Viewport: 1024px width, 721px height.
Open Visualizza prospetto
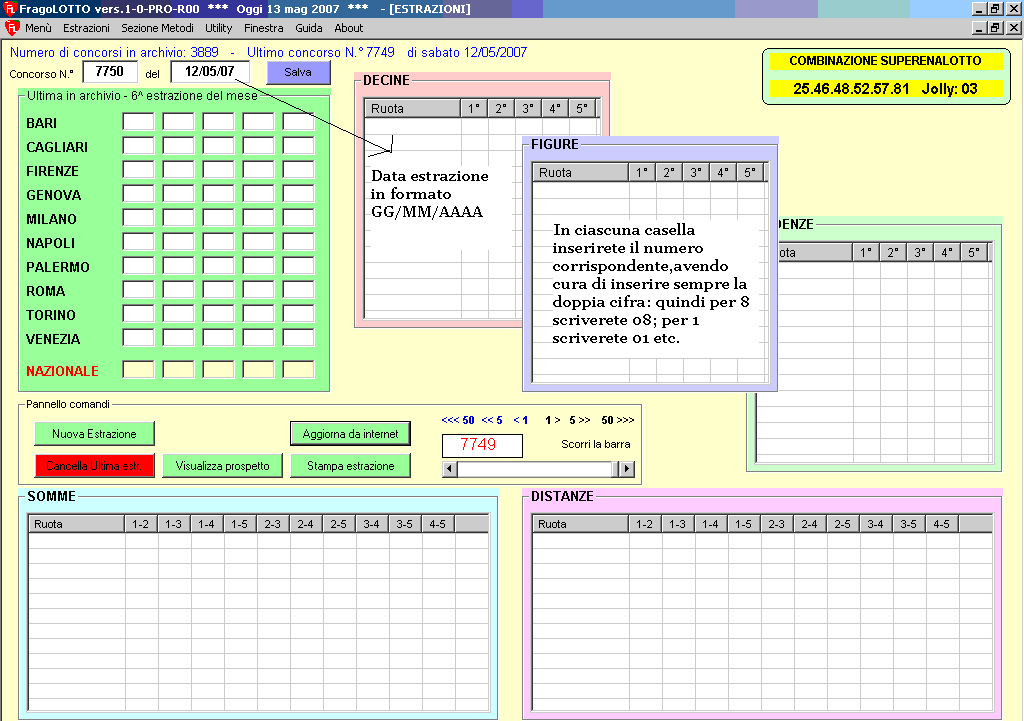tap(222, 466)
